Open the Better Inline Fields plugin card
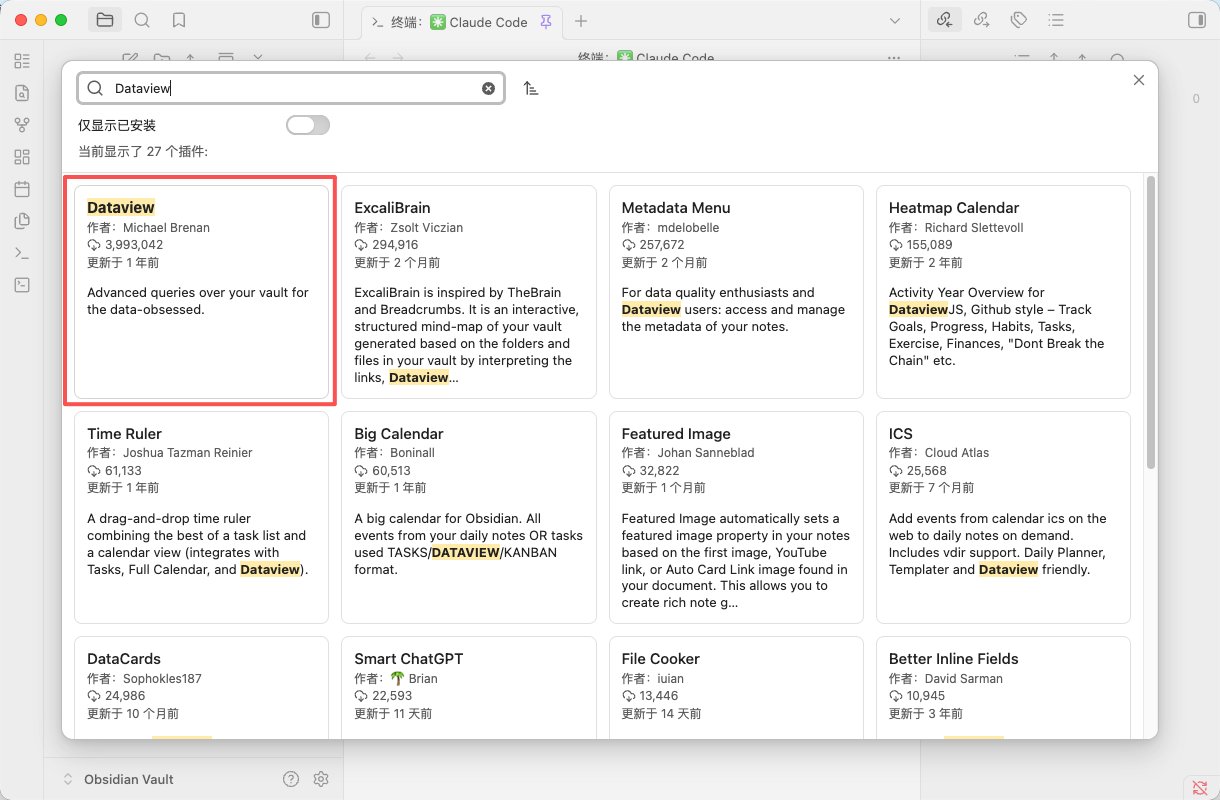The image size is (1220, 800). pos(1003,688)
